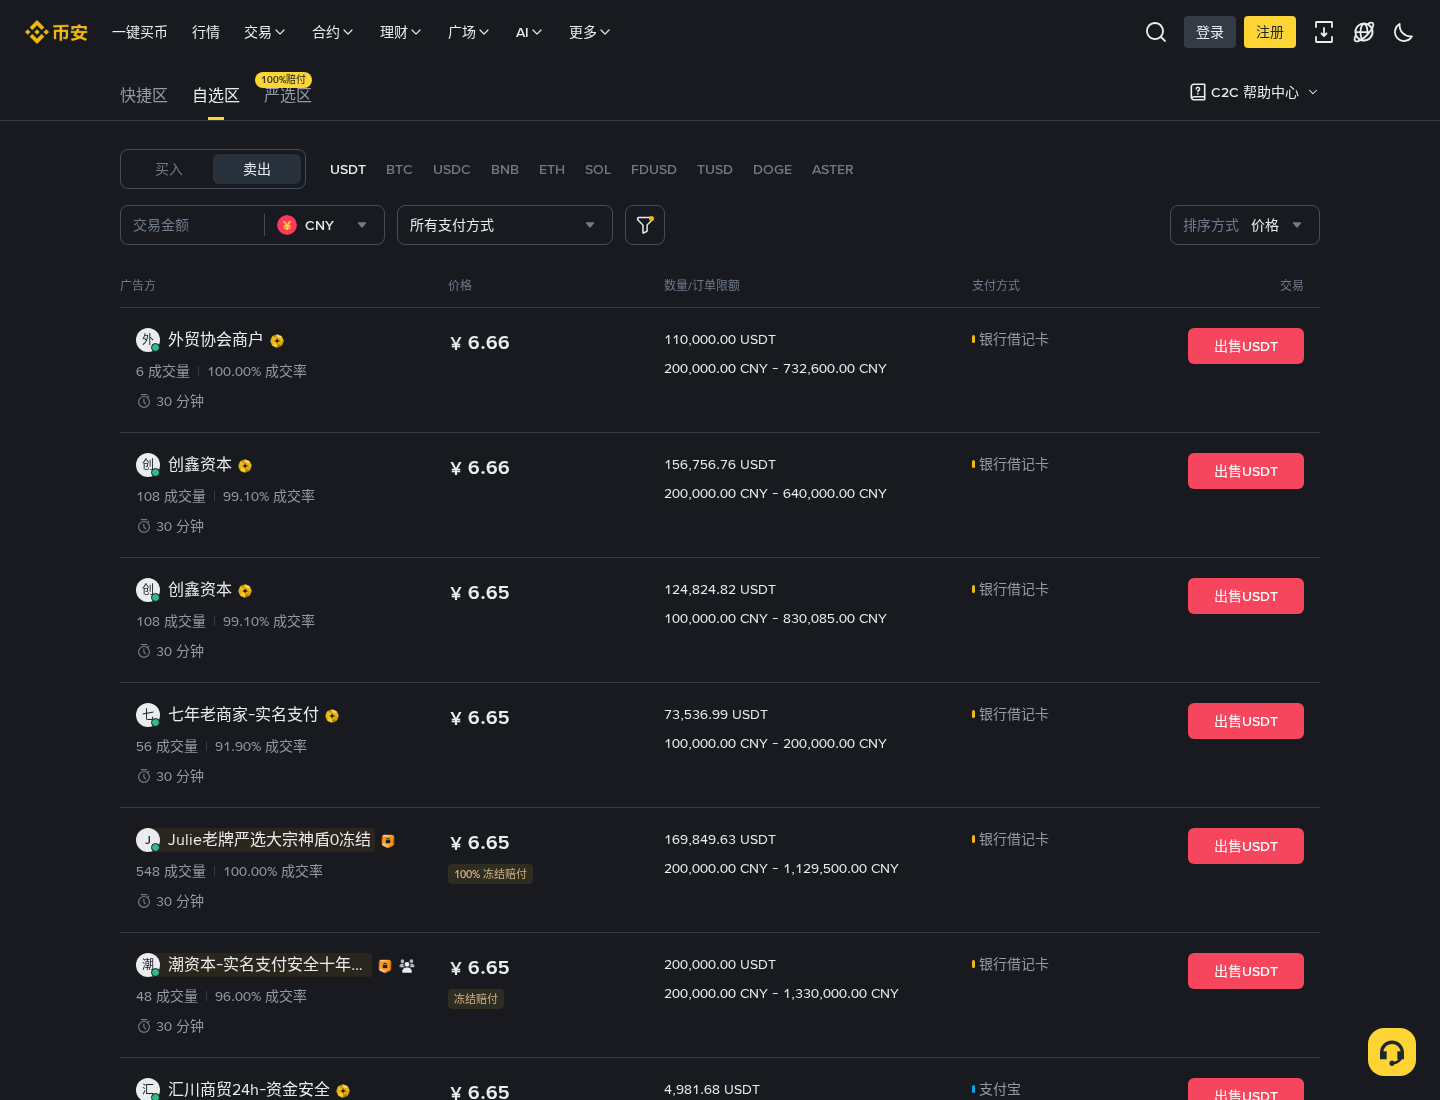Open the 广场 dropdown menu
Screen dimensions: 1440x1100
(469, 32)
